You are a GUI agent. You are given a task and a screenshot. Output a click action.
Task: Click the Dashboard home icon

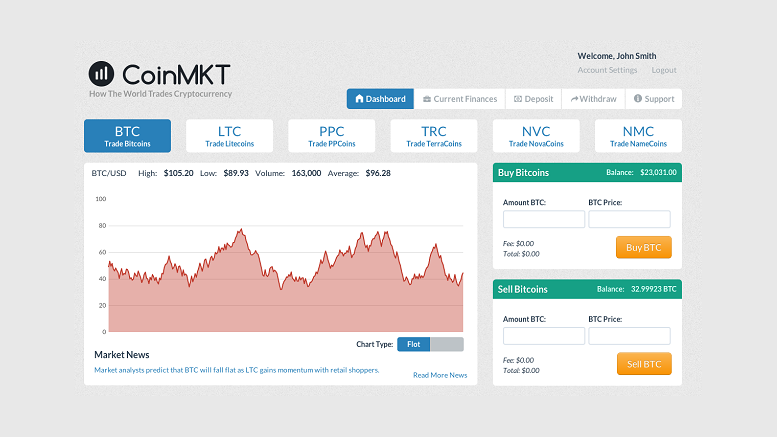(x=359, y=99)
